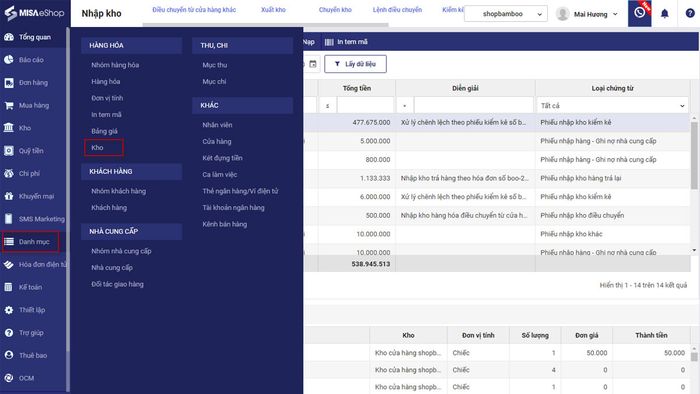Open Chi phí icon in sidebar
The height and width of the screenshot is (394, 700).
pyautogui.click(x=8, y=174)
